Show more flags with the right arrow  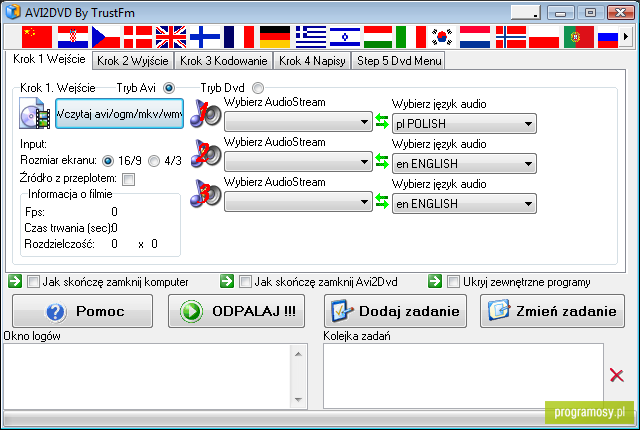pyautogui.click(x=626, y=37)
